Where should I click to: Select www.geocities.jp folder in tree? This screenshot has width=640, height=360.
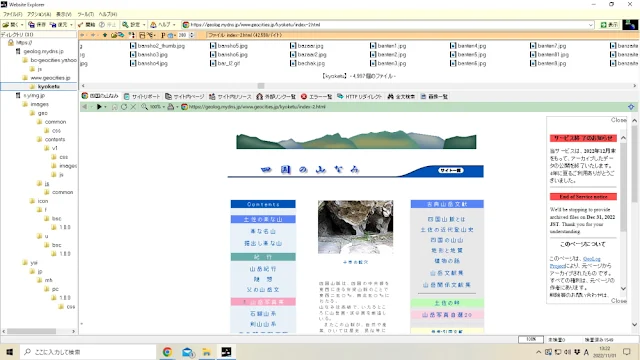[50, 78]
